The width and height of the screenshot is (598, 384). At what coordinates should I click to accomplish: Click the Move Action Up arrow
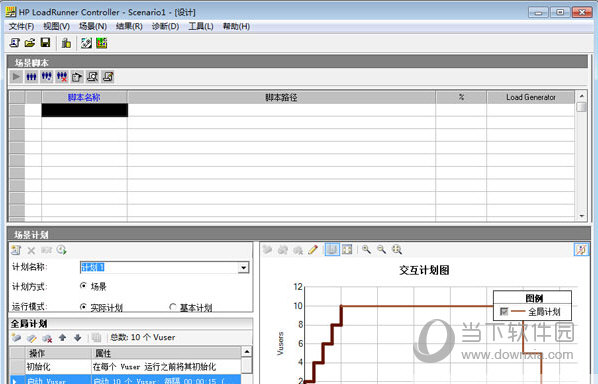click(x=63, y=337)
